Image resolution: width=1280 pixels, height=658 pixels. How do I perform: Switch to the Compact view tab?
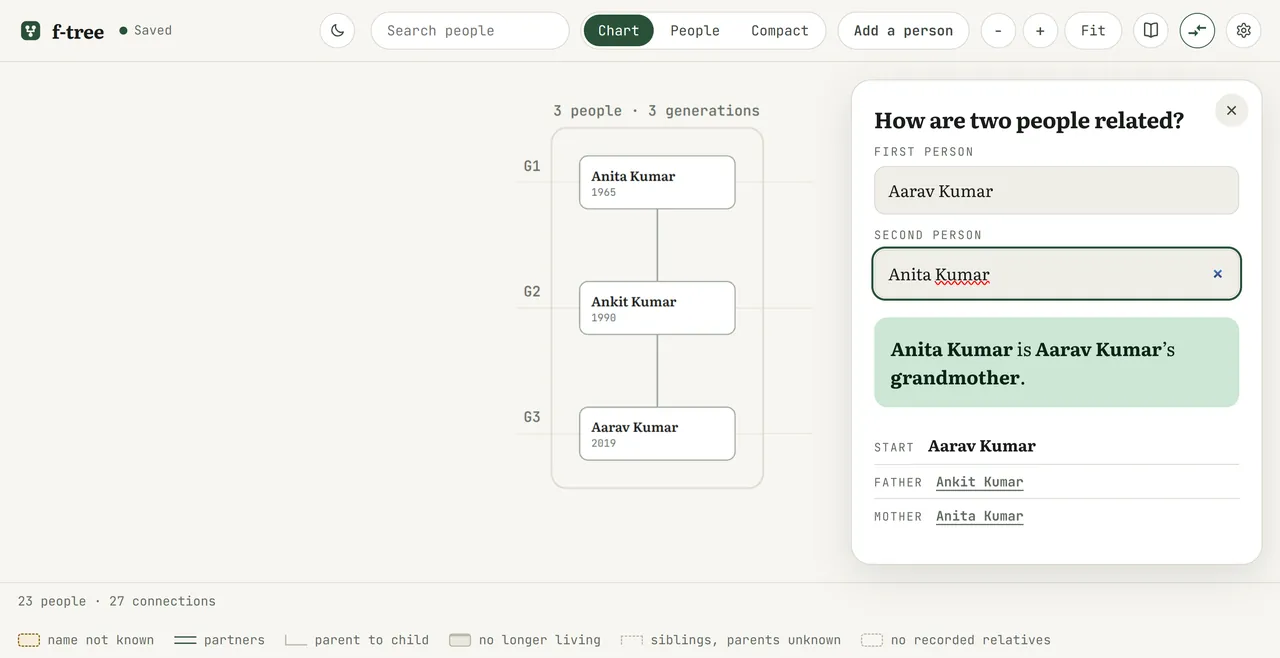(780, 31)
